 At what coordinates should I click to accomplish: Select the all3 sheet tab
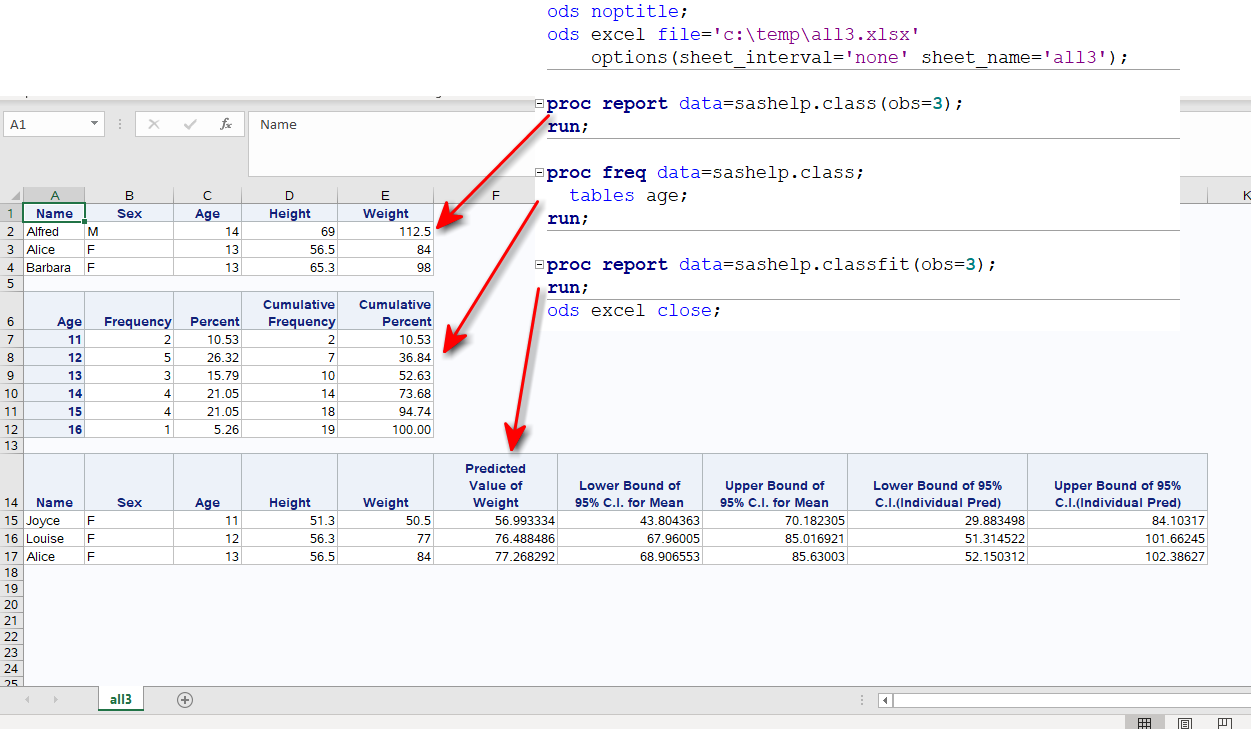click(x=121, y=700)
